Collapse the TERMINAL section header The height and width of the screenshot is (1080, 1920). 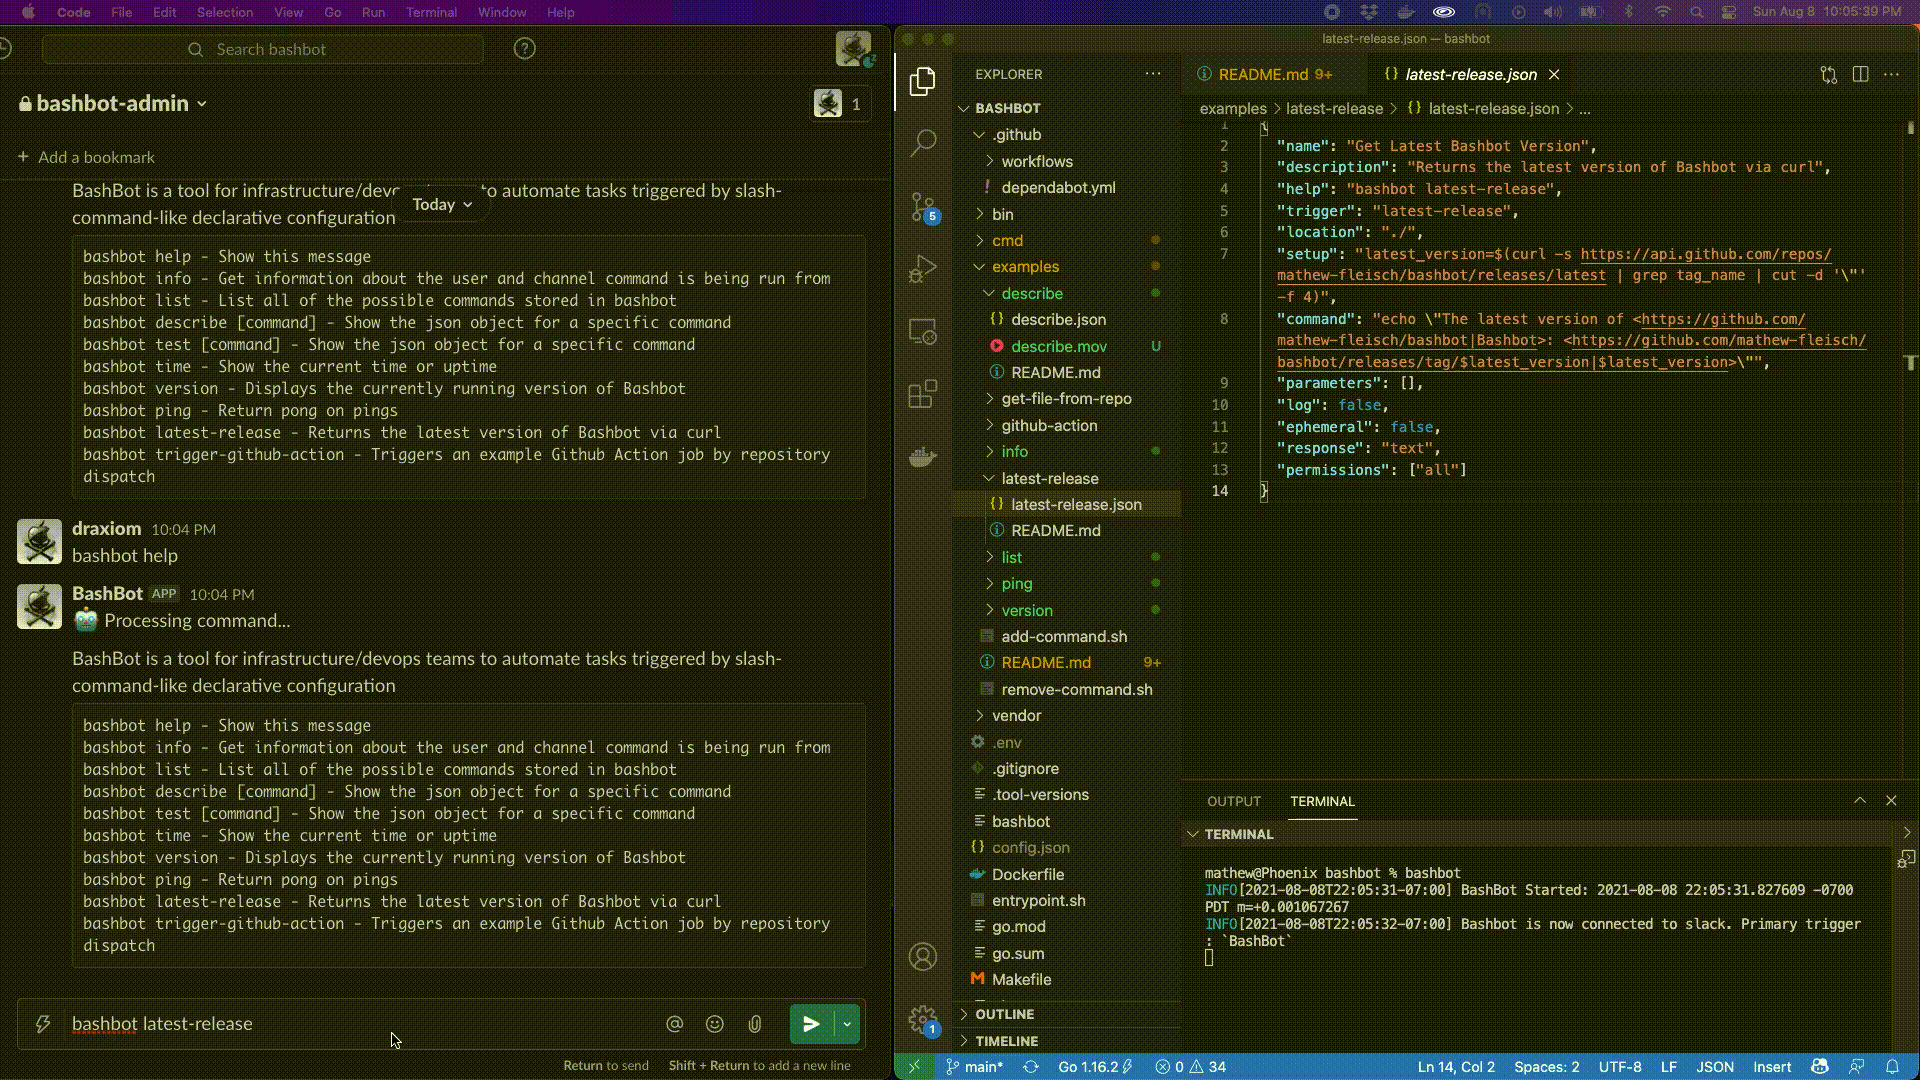[1239, 834]
